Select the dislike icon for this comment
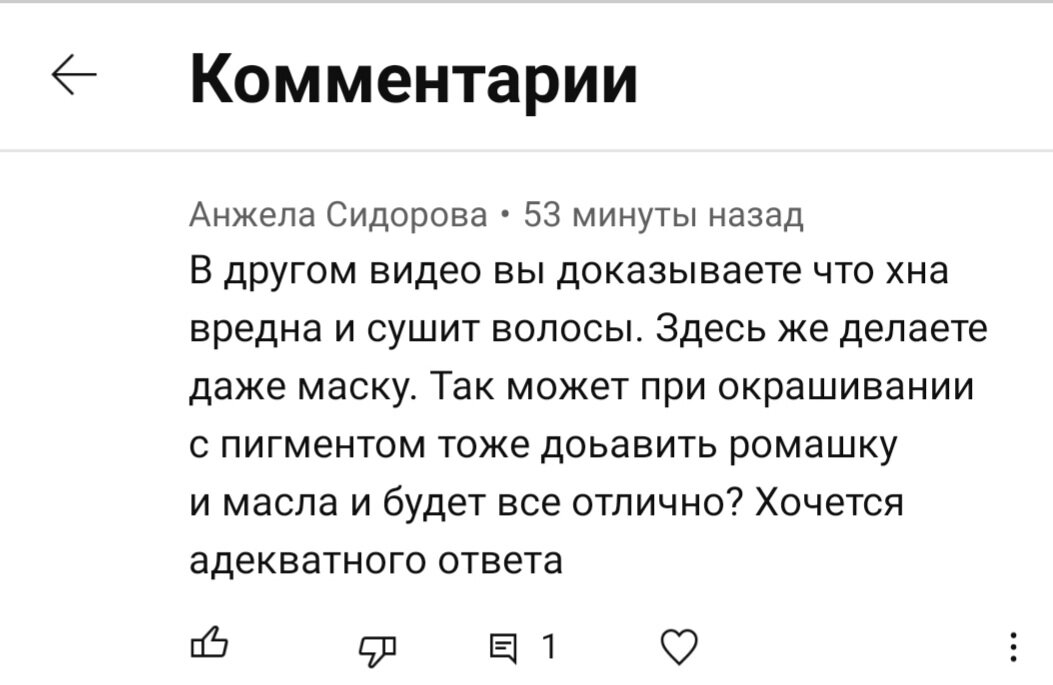The width and height of the screenshot is (1053, 685). point(377,648)
